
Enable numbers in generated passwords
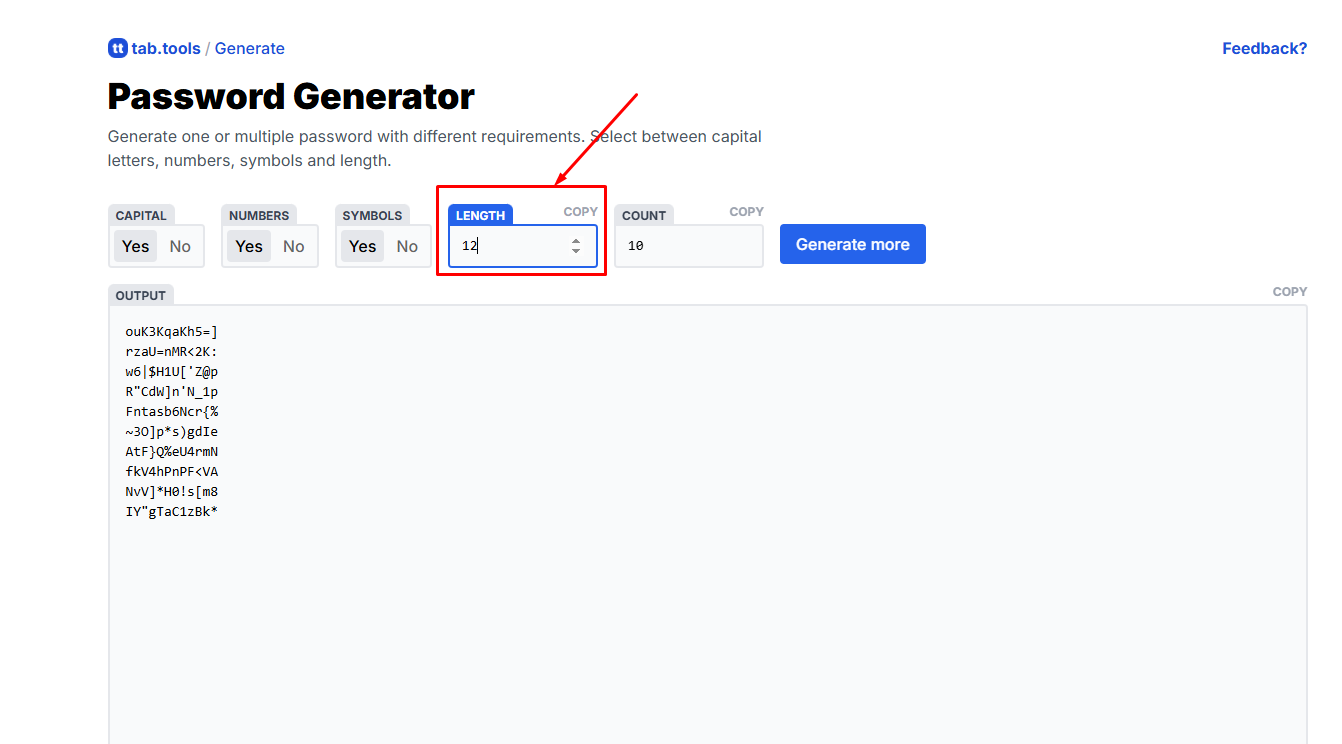[248, 246]
